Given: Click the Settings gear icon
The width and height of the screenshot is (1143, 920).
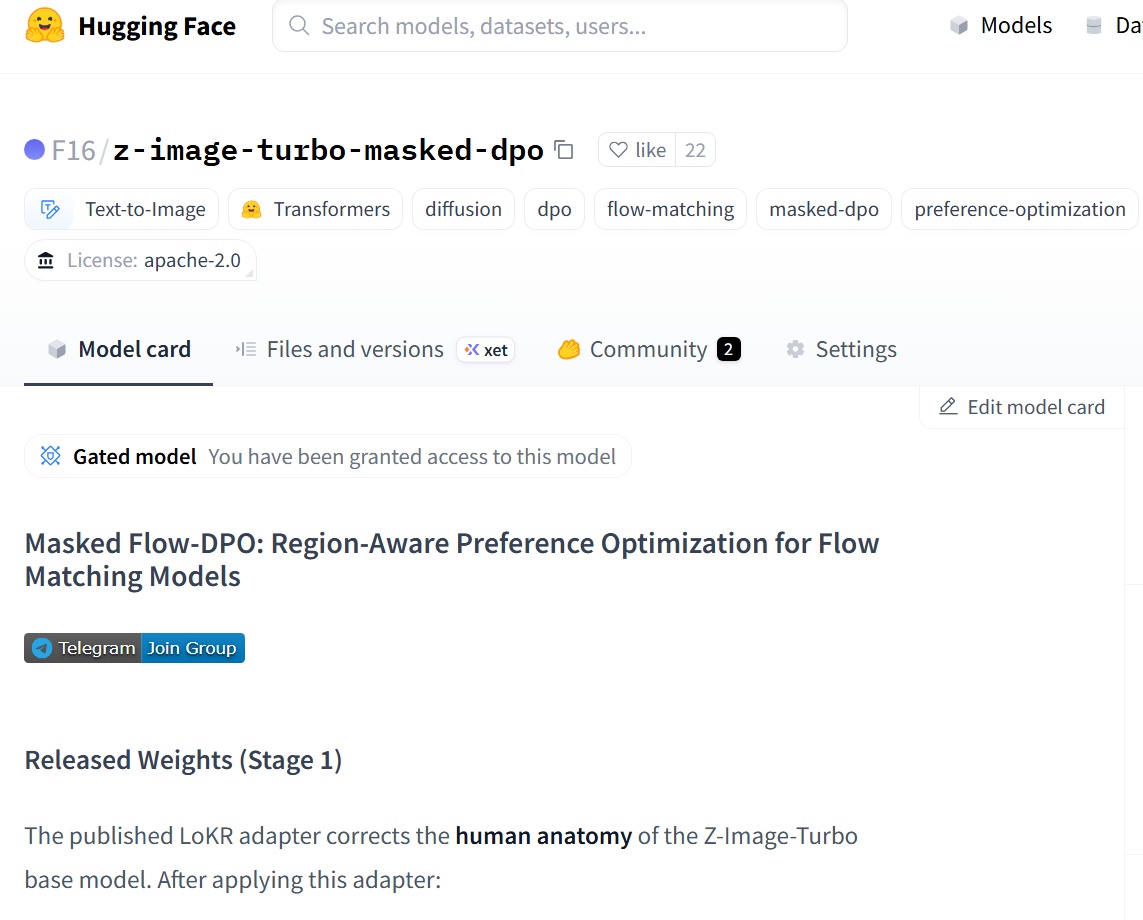Looking at the screenshot, I should coord(795,349).
